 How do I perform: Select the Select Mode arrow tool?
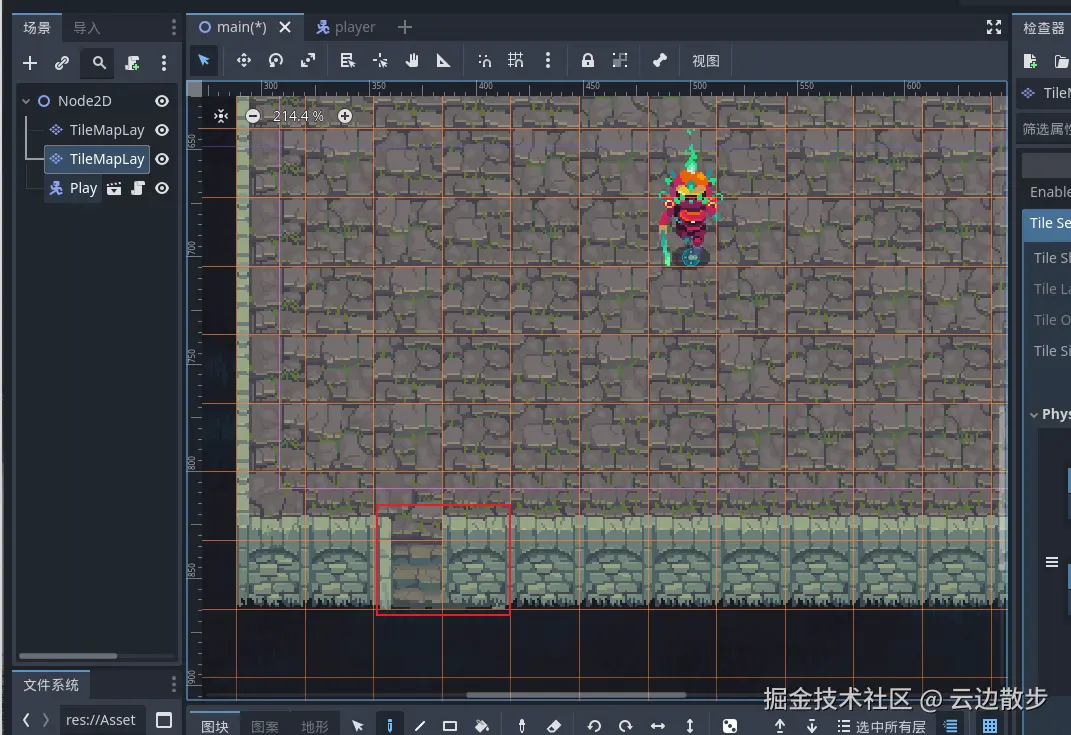pos(204,61)
